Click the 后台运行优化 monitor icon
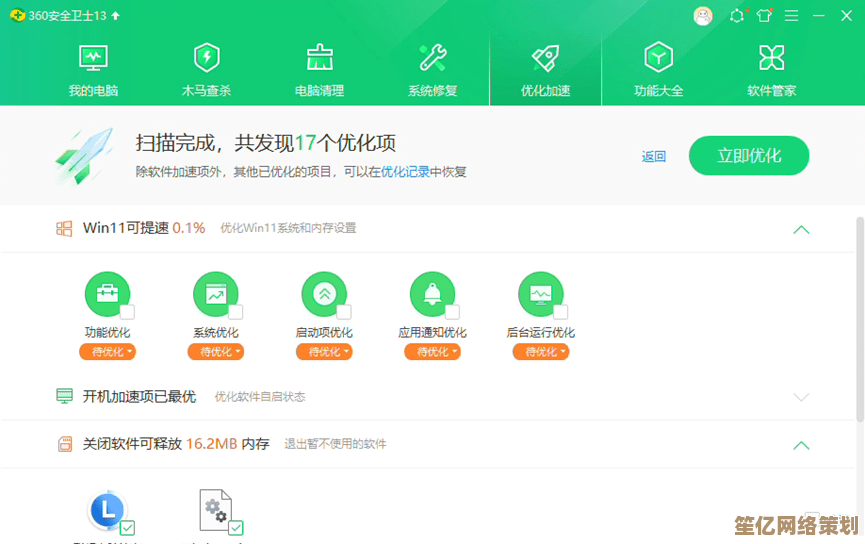 click(x=541, y=294)
